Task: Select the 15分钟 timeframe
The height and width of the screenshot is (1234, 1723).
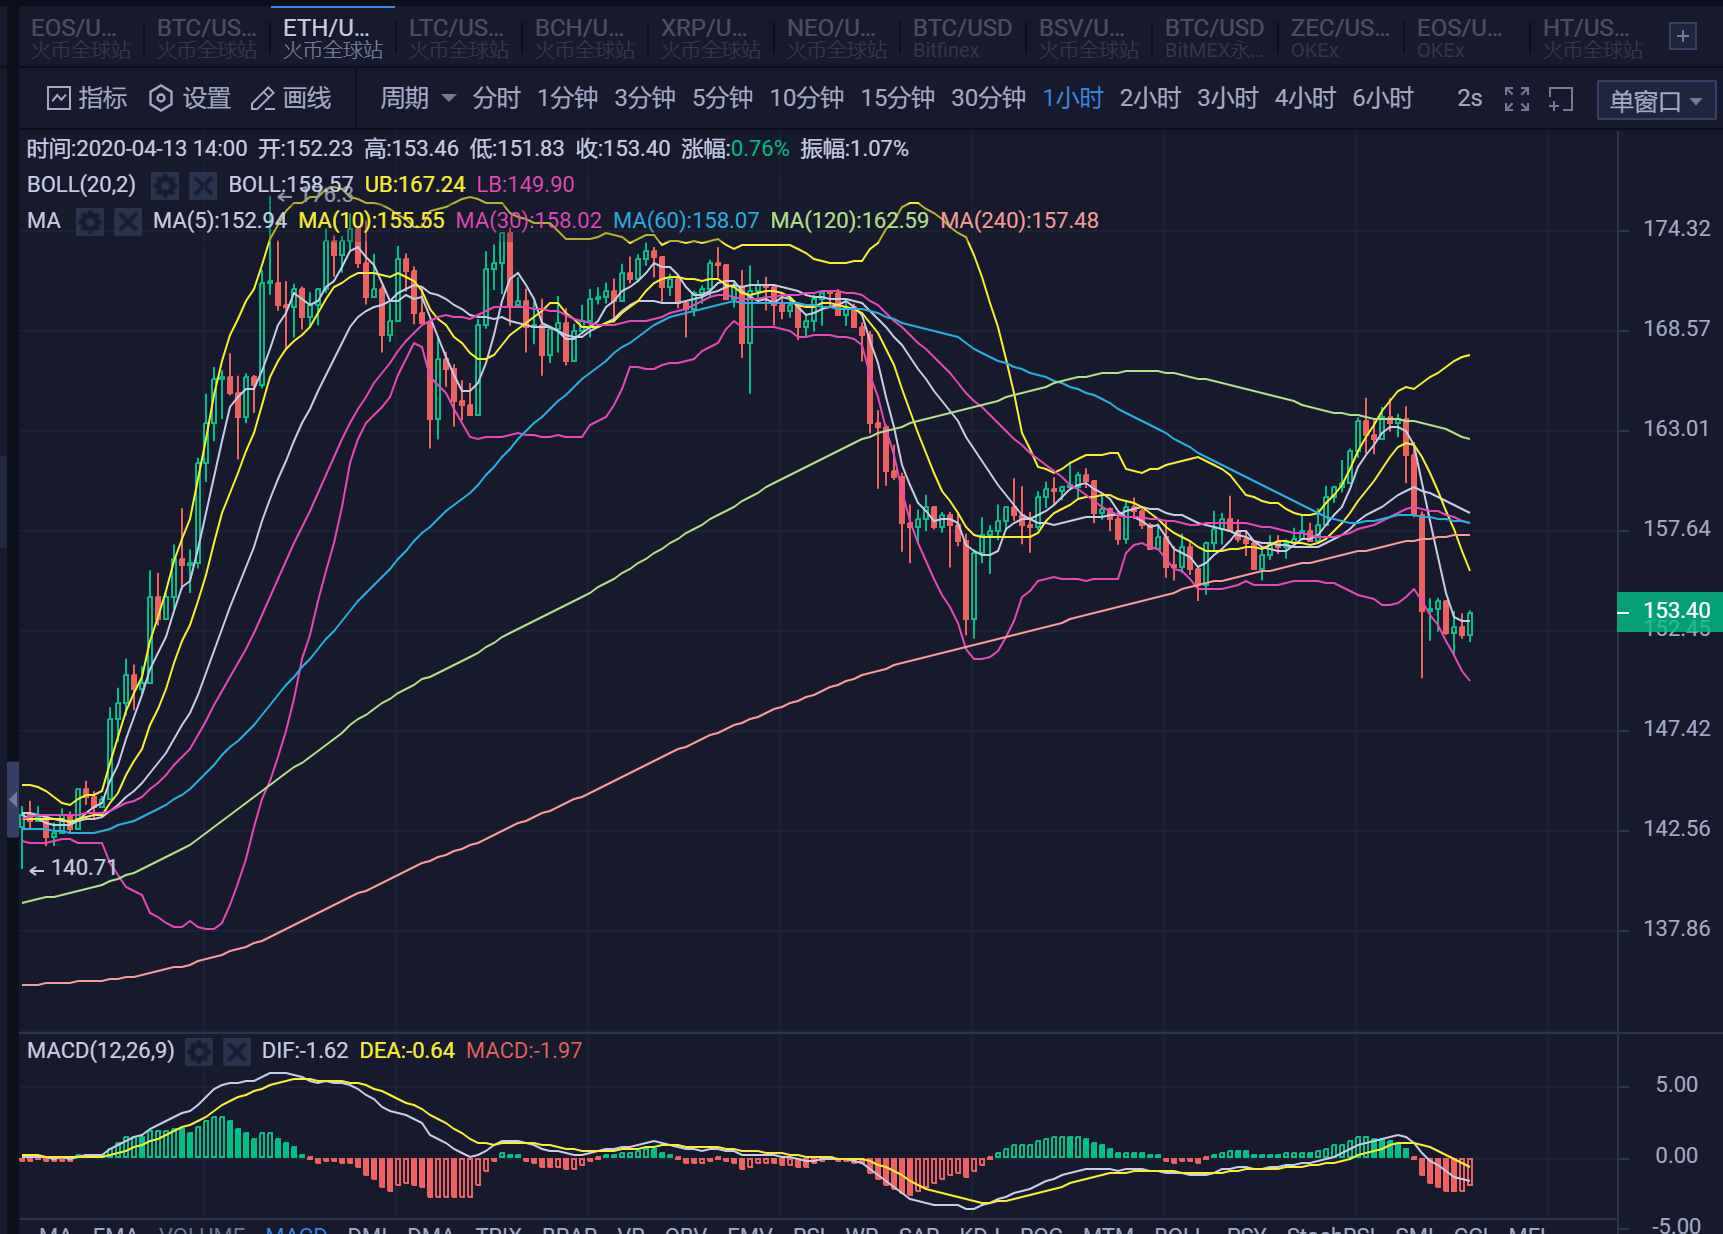Action: coord(897,98)
